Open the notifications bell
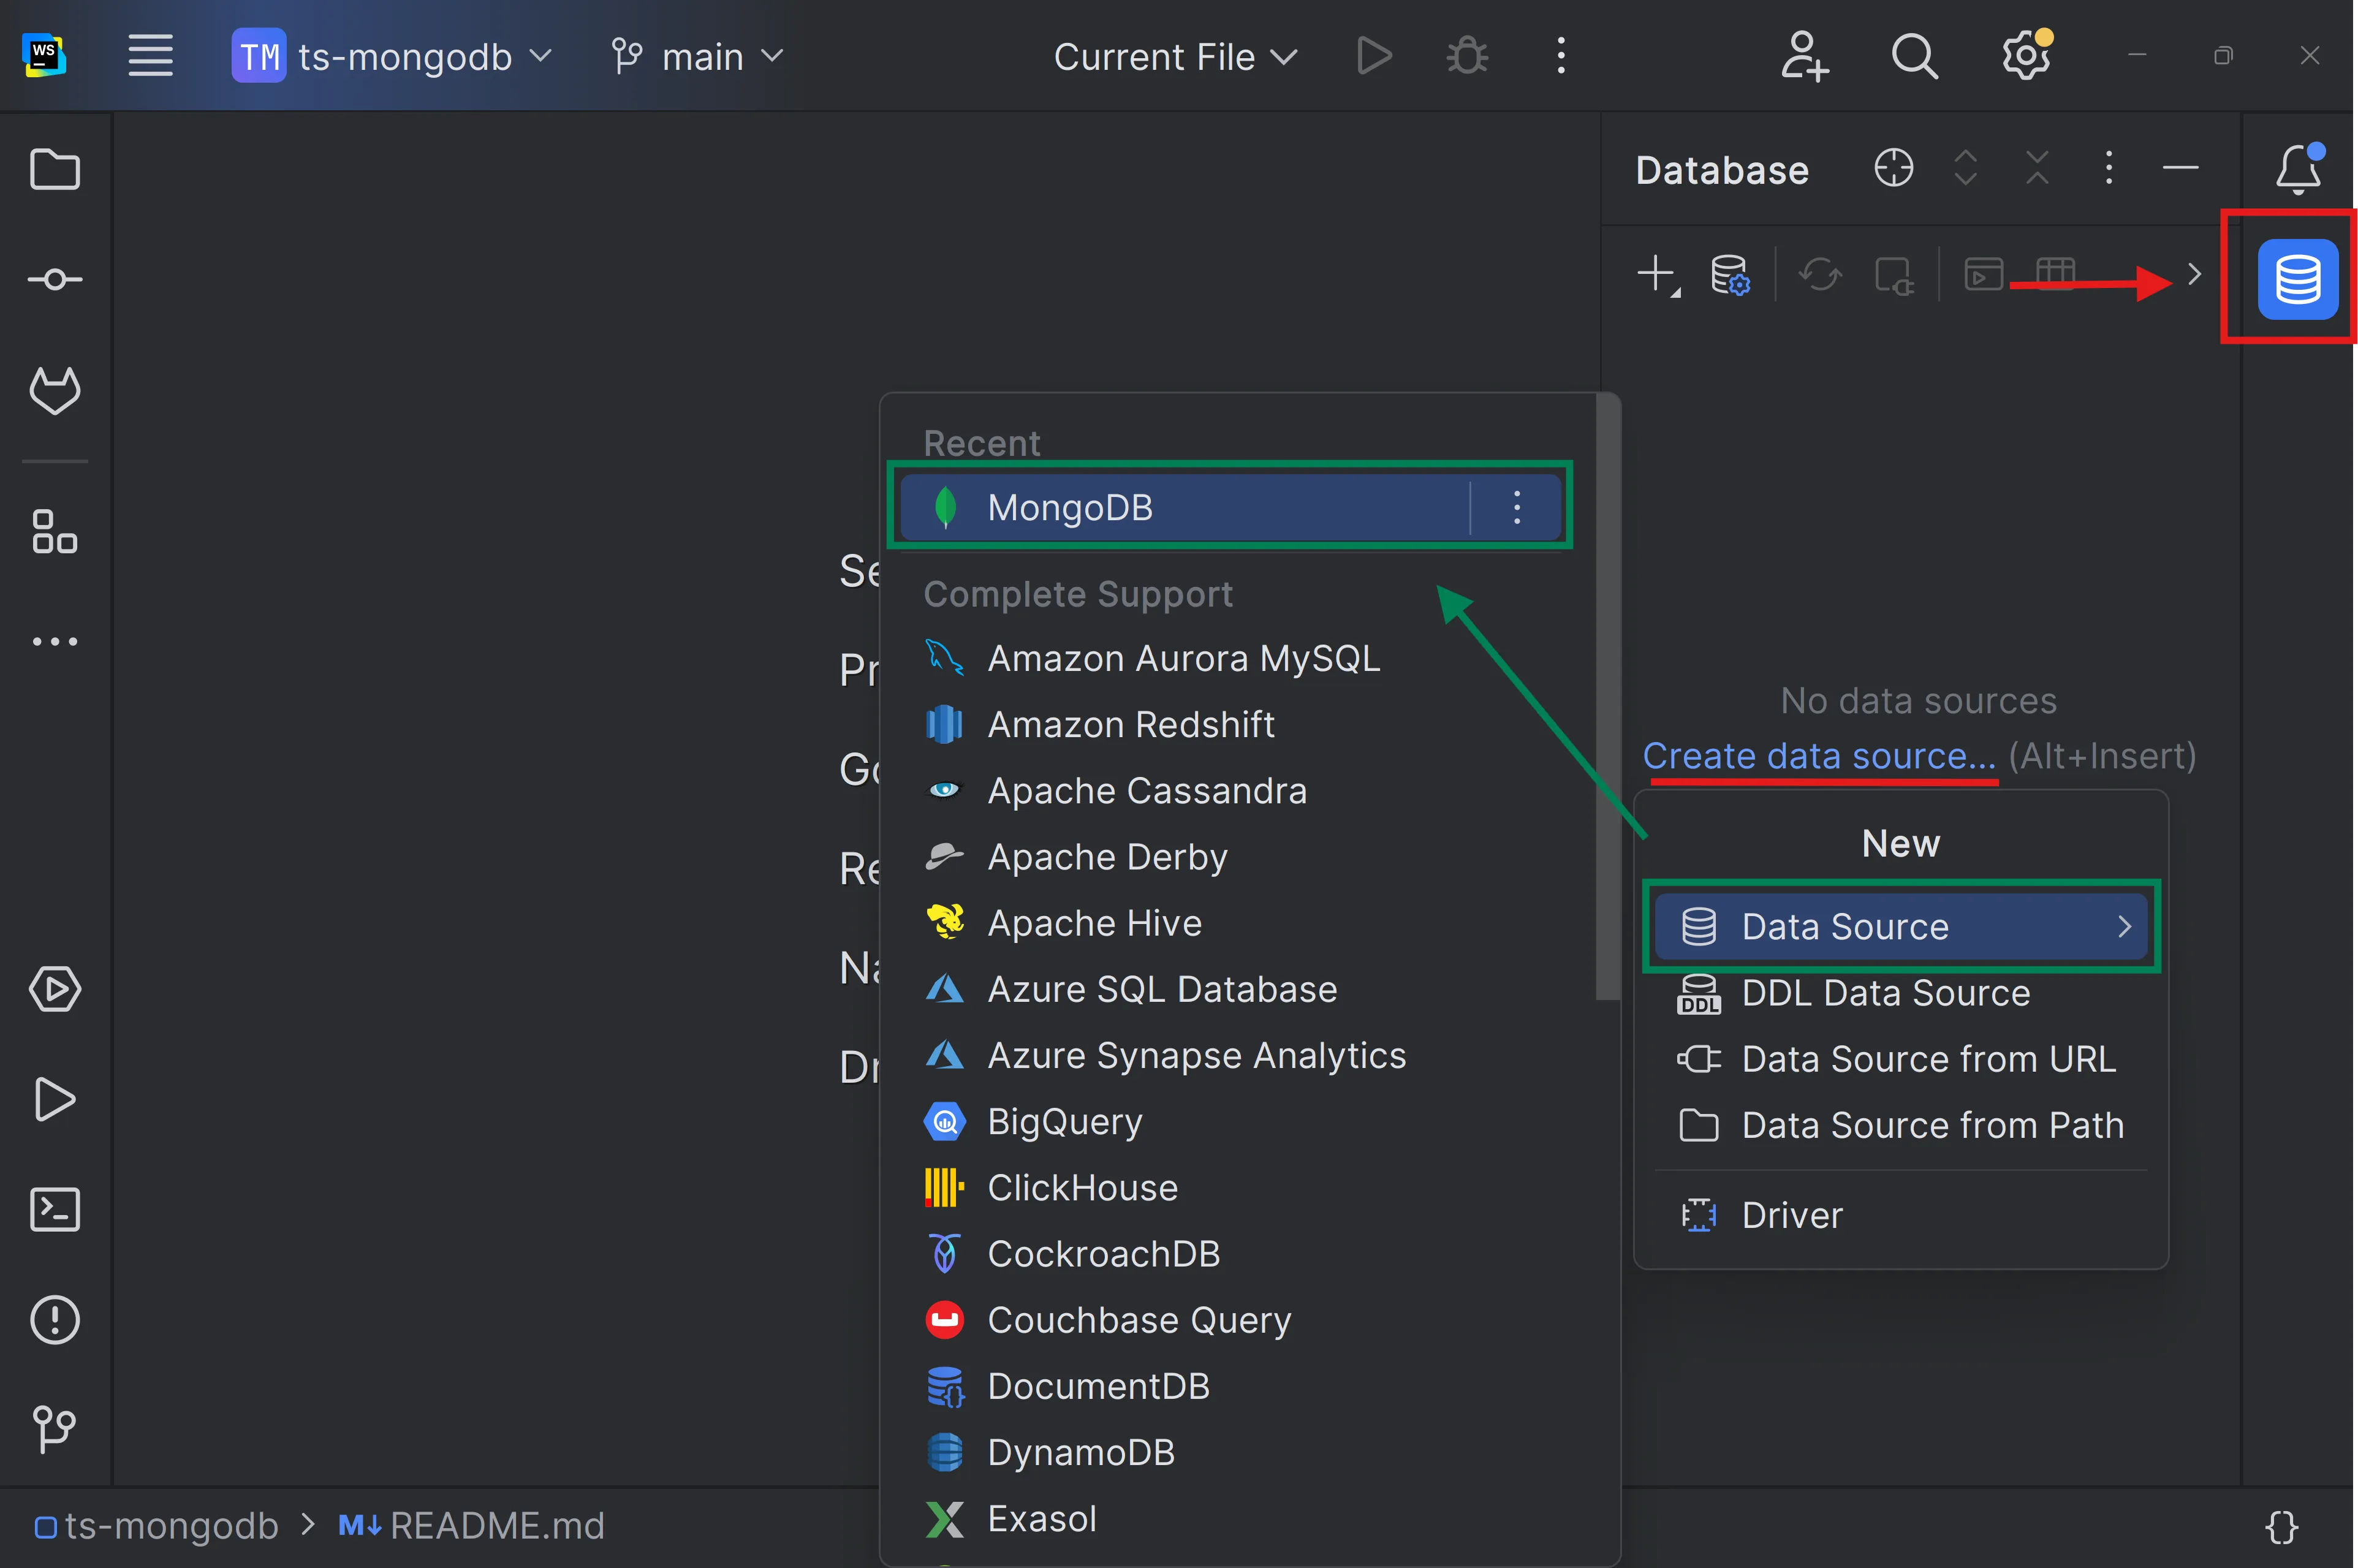2358x1568 pixels. coord(2297,169)
